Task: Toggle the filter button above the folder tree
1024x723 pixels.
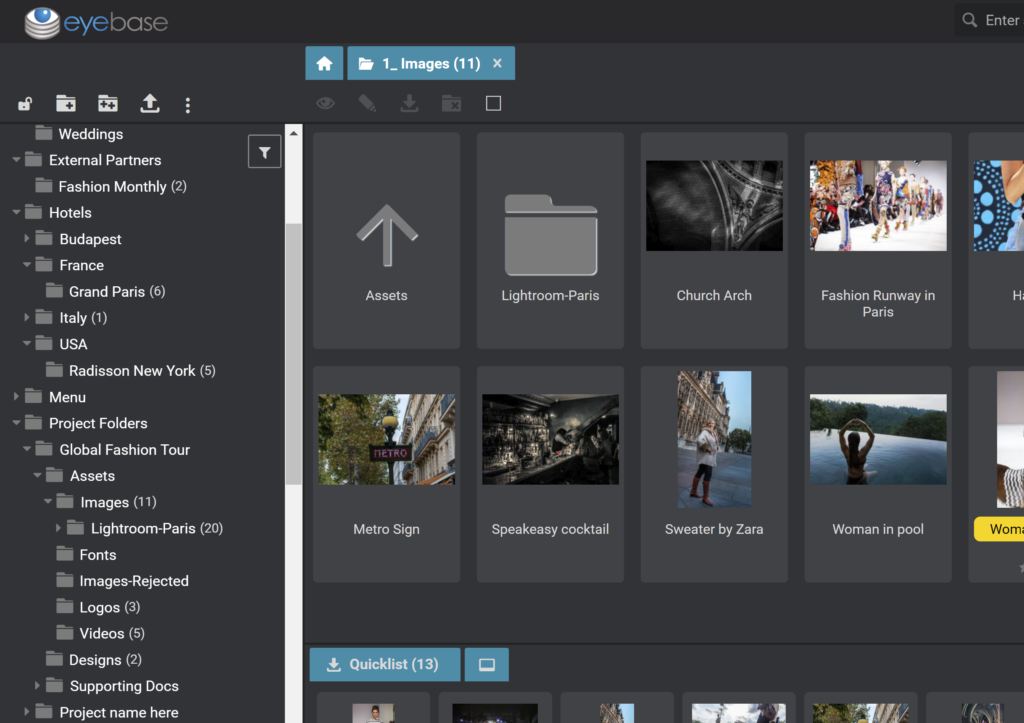Action: pos(264,151)
